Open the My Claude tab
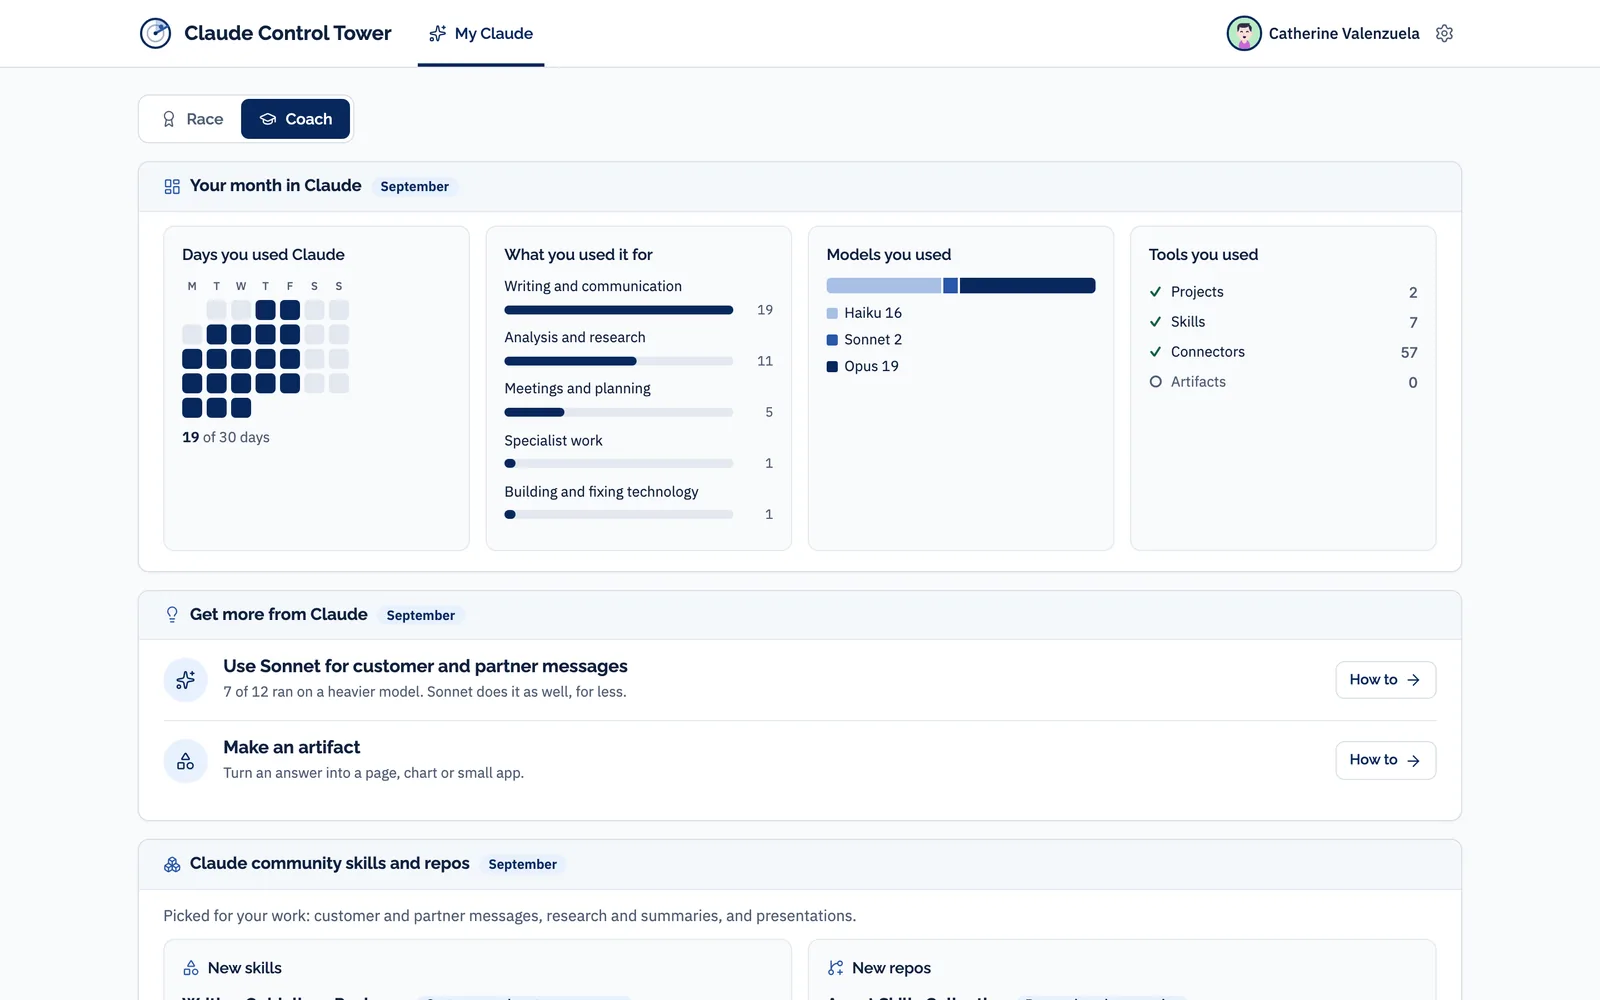1600x1000 pixels. 481,34
